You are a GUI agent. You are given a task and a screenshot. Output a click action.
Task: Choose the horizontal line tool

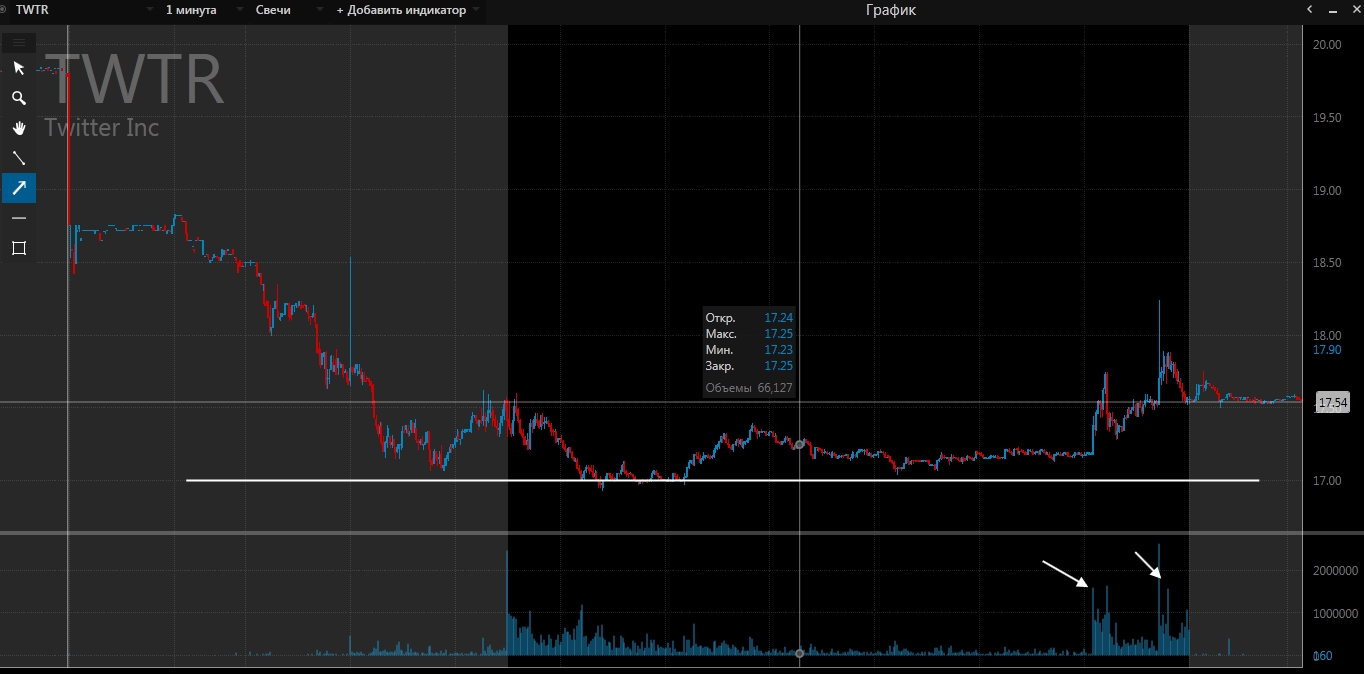tap(18, 218)
